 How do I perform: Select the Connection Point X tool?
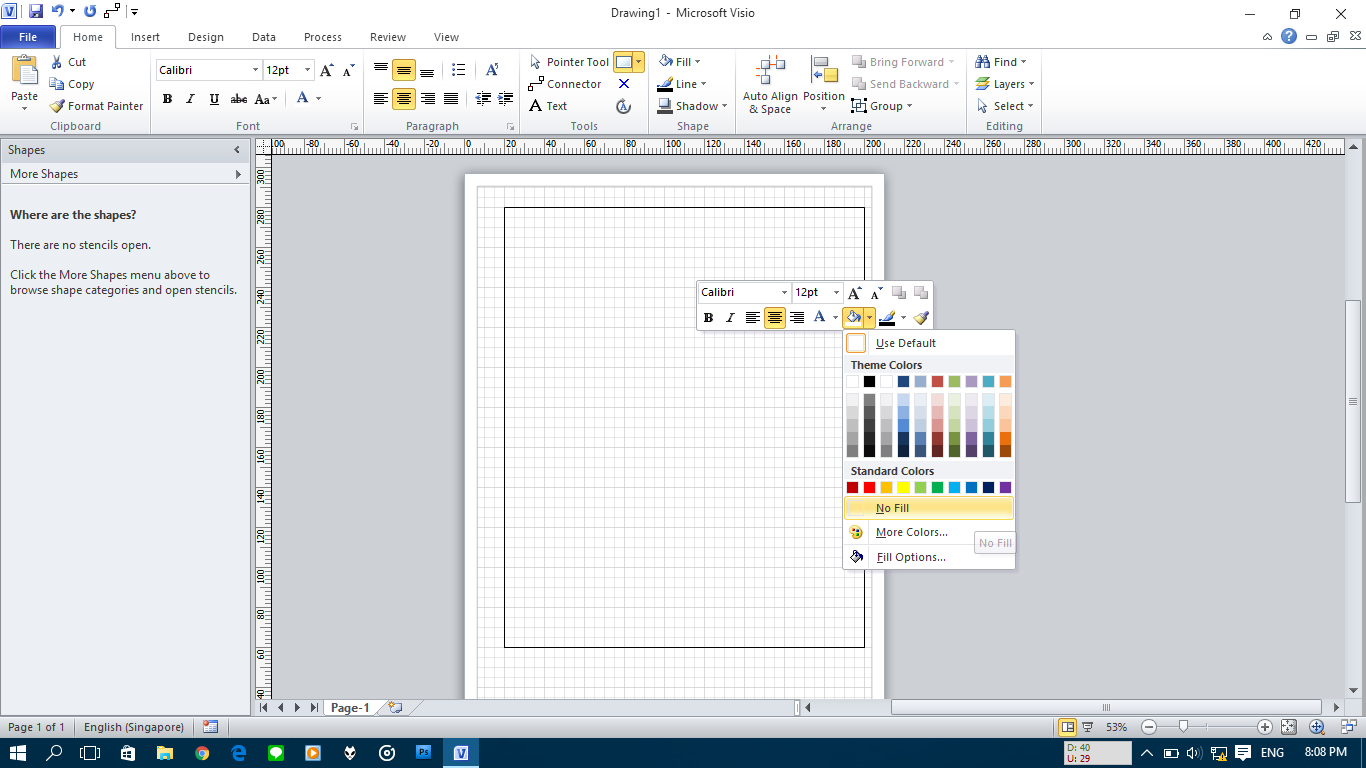pos(624,84)
